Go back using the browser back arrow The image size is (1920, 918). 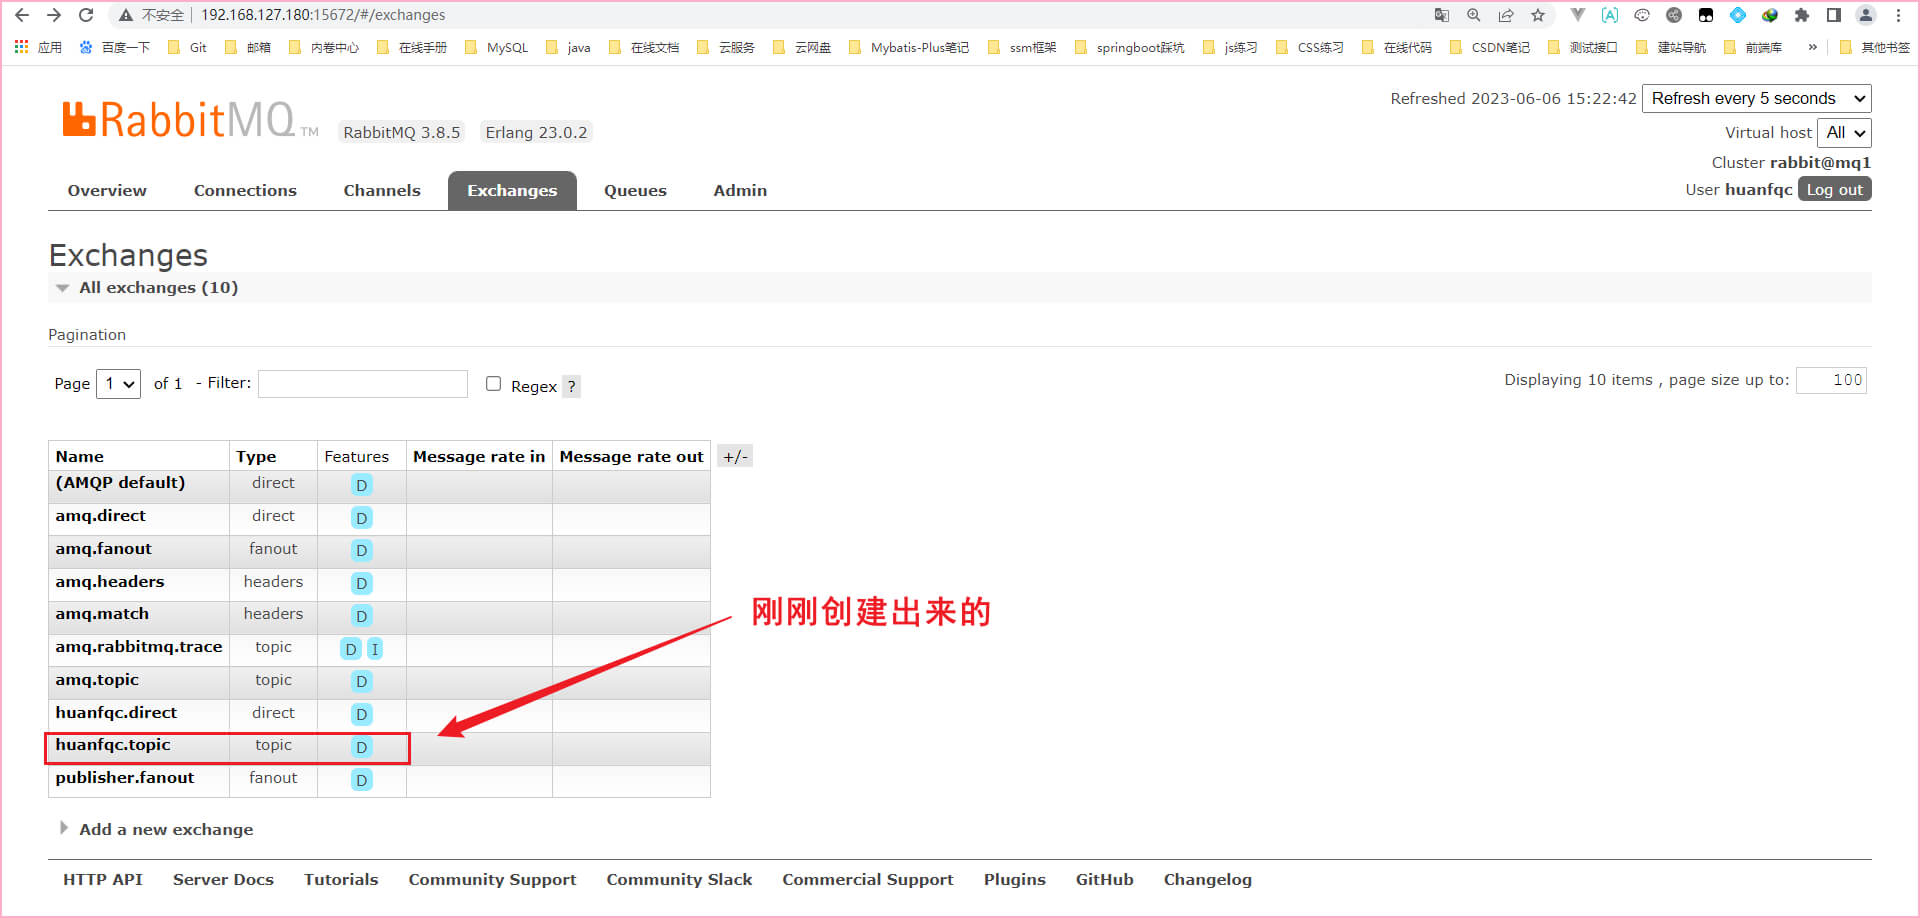22,15
